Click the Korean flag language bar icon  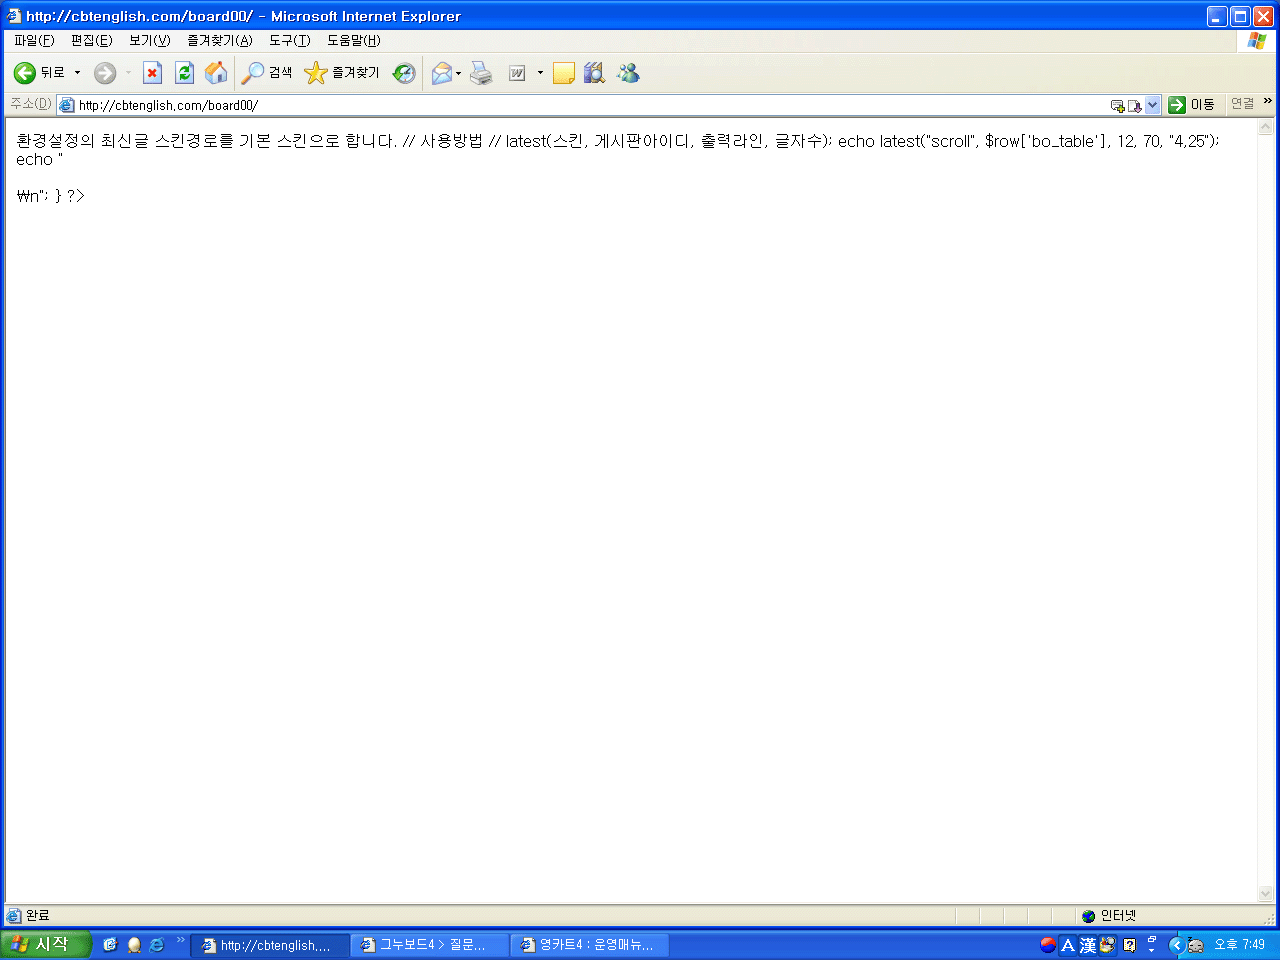[1048, 945]
